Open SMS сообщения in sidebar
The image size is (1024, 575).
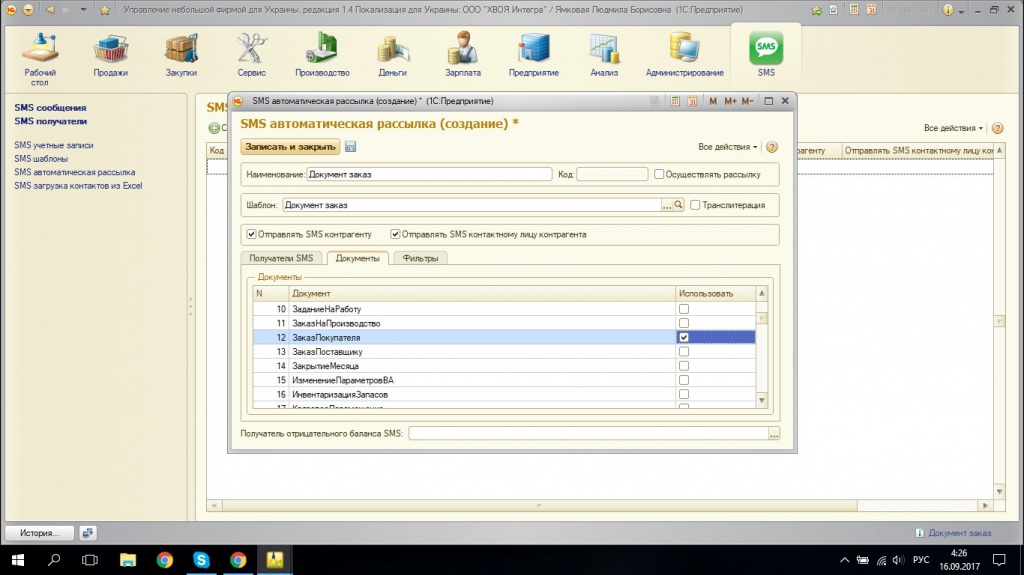(50, 108)
